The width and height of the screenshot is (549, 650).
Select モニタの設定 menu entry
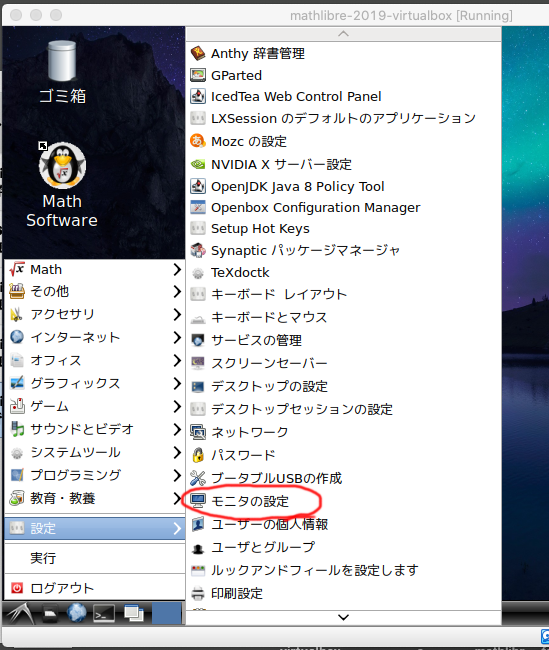pyautogui.click(x=343, y=501)
